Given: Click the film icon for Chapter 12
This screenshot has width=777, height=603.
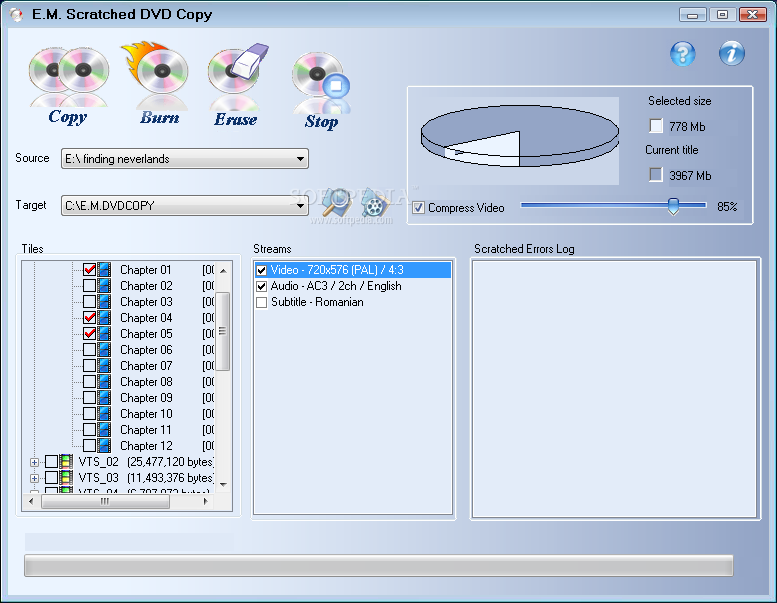Looking at the screenshot, I should tap(104, 445).
